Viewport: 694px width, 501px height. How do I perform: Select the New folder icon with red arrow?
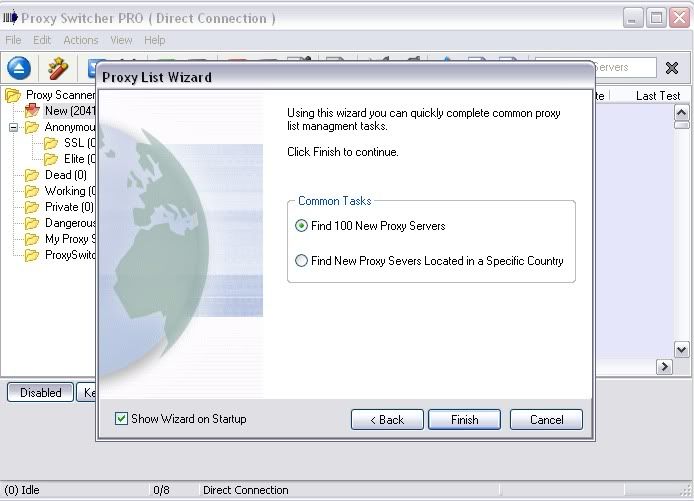32,111
